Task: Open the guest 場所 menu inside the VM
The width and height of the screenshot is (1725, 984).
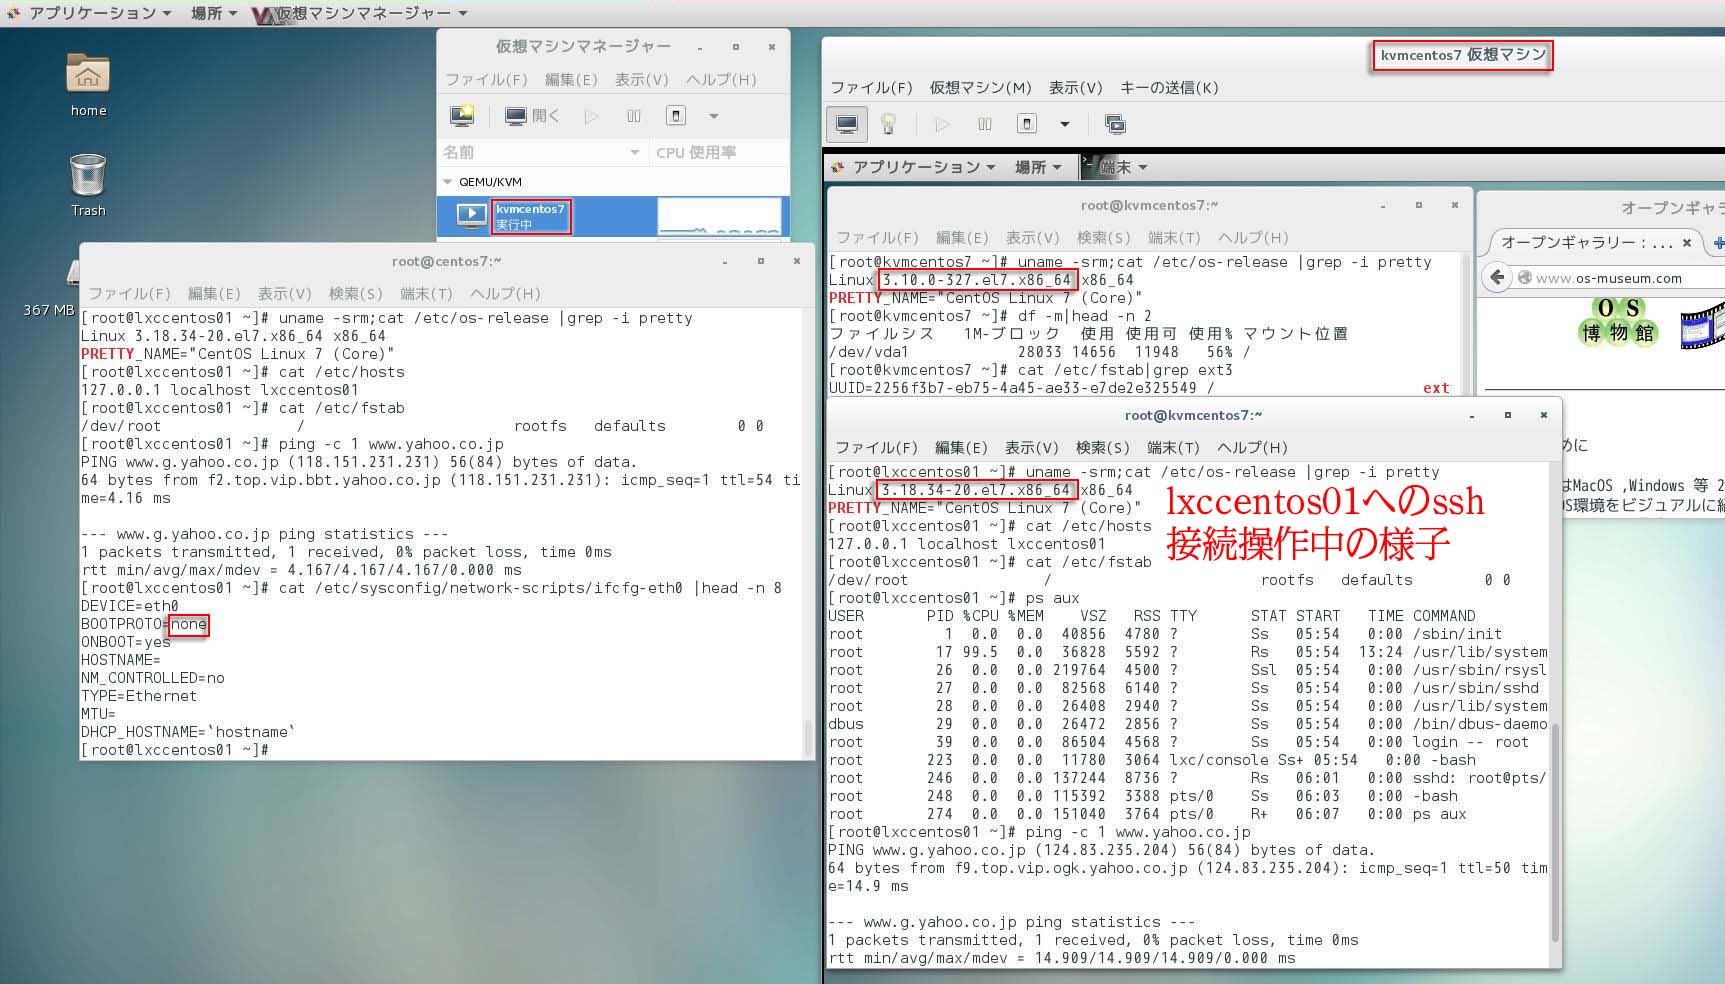Action: click(1038, 167)
